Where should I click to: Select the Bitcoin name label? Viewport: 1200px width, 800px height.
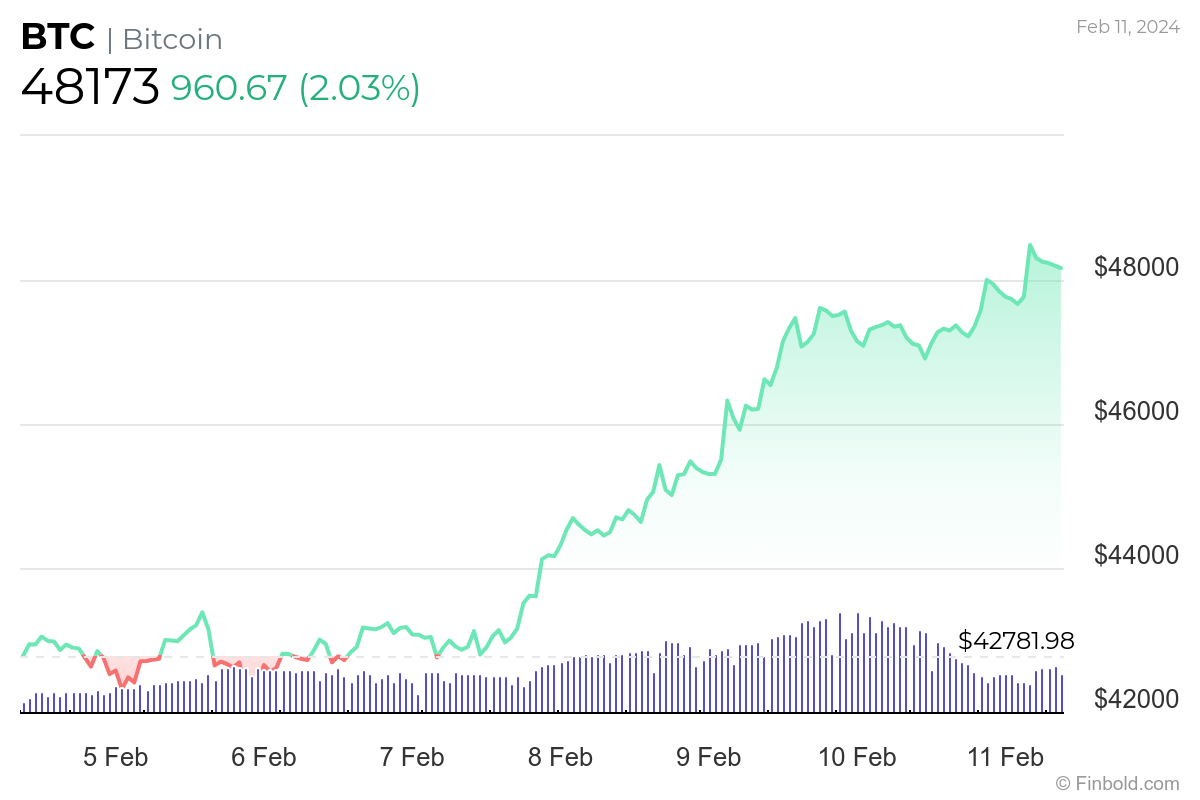pyautogui.click(x=172, y=40)
